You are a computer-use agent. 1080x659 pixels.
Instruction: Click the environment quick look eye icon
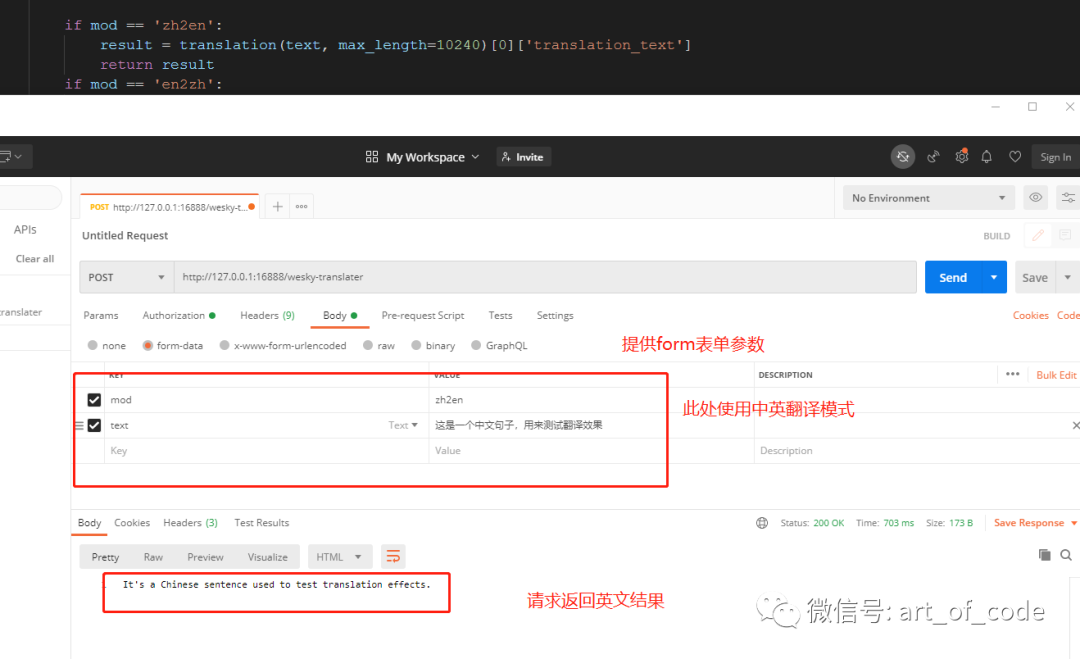1035,198
